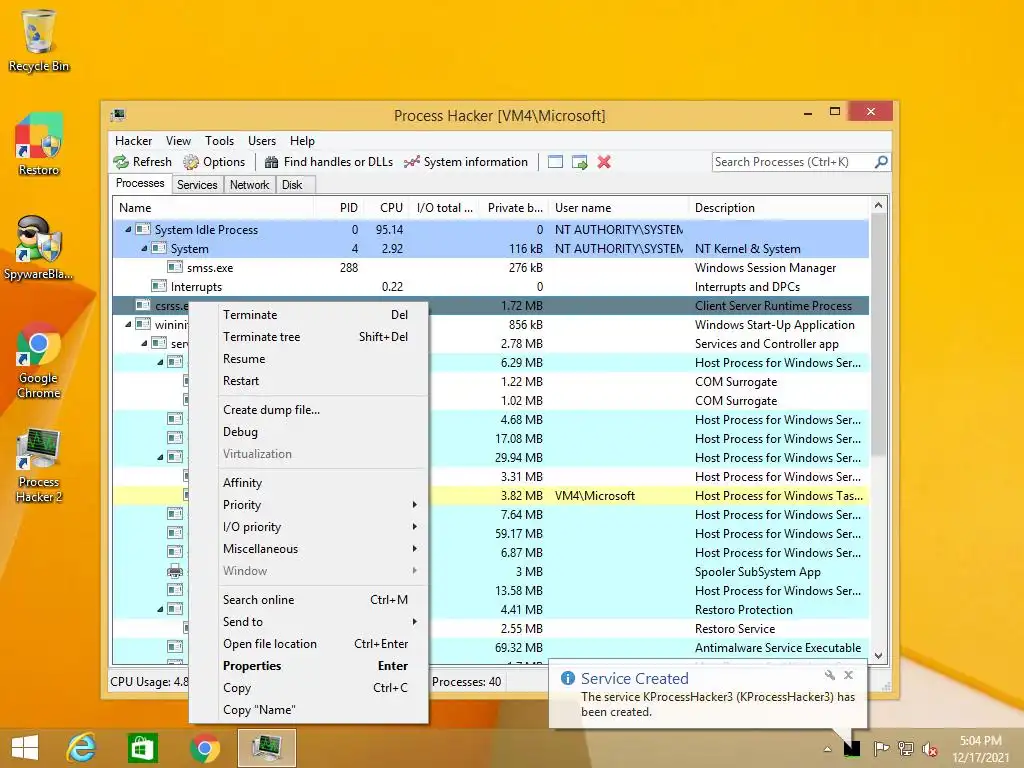Switch to the Services tab

197,185
